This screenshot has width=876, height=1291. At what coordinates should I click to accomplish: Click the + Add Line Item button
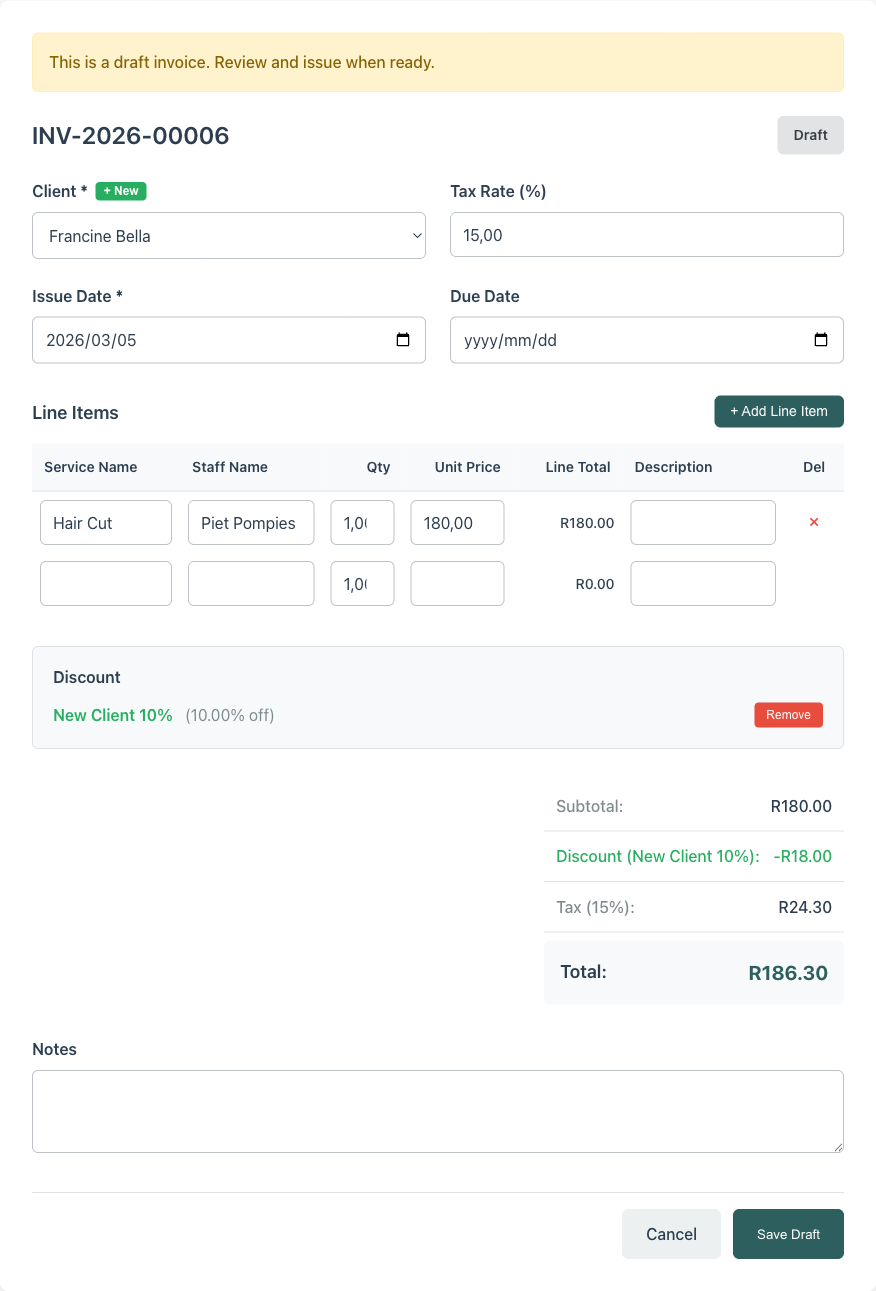778,411
